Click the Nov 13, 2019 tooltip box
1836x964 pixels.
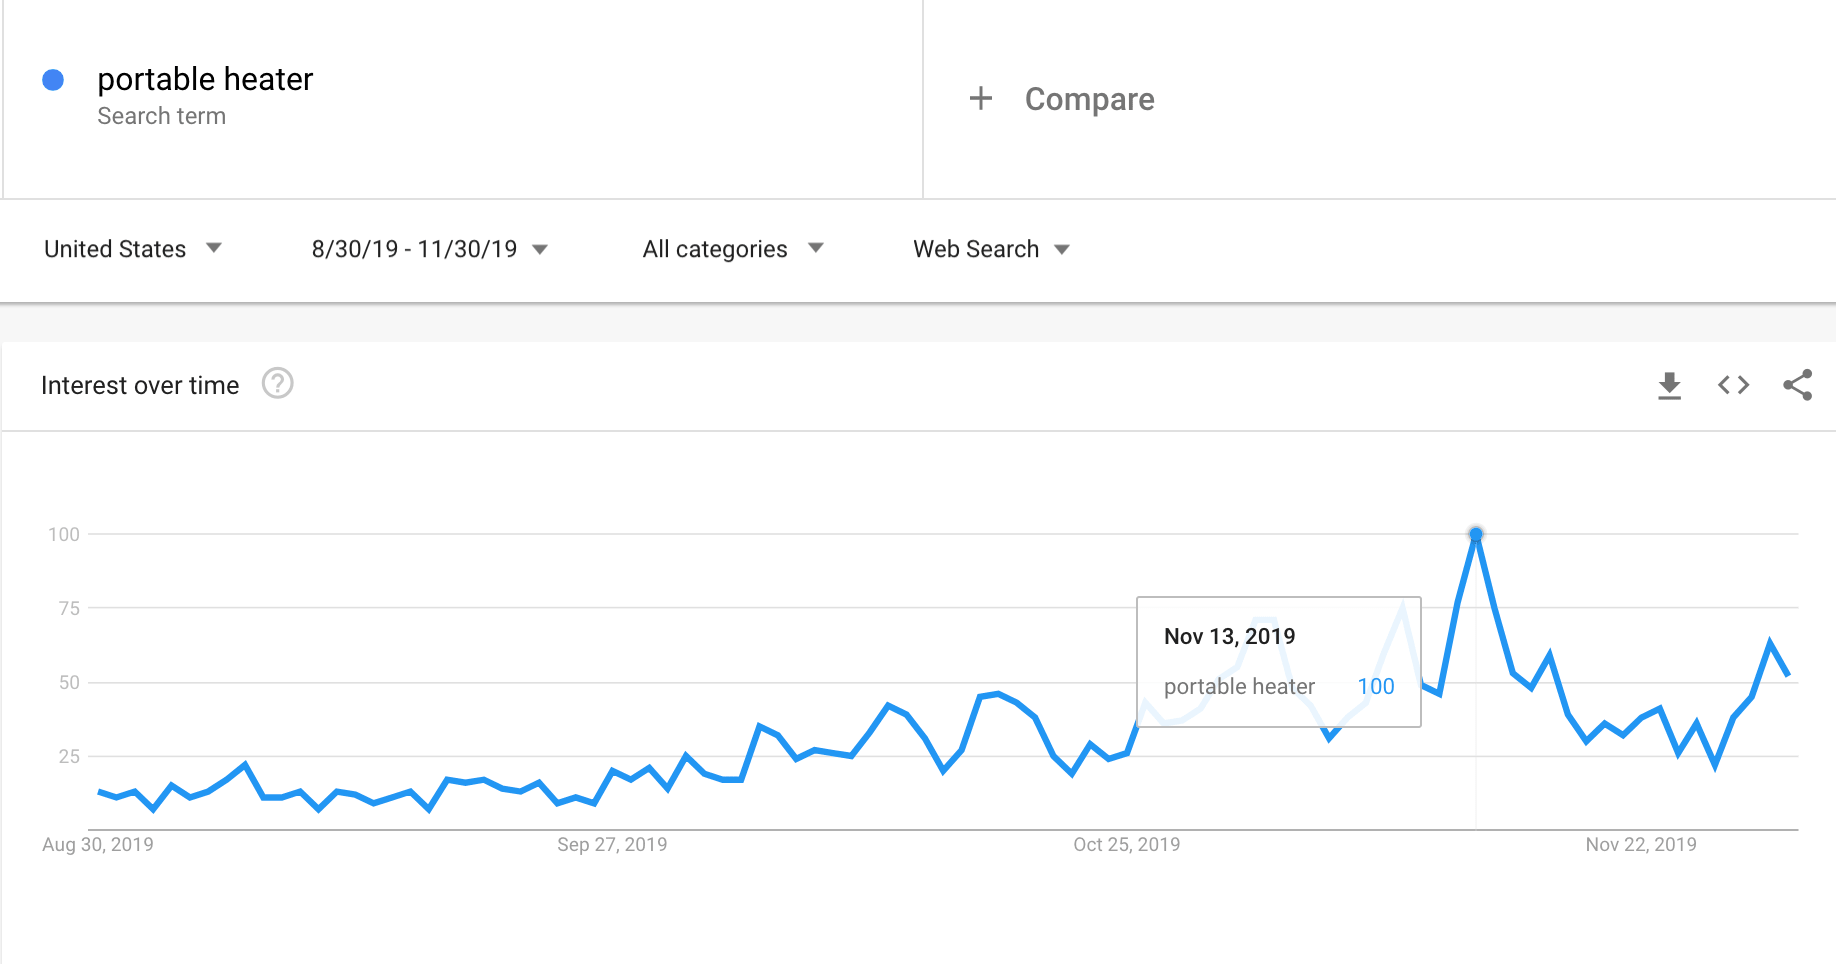point(1278,661)
